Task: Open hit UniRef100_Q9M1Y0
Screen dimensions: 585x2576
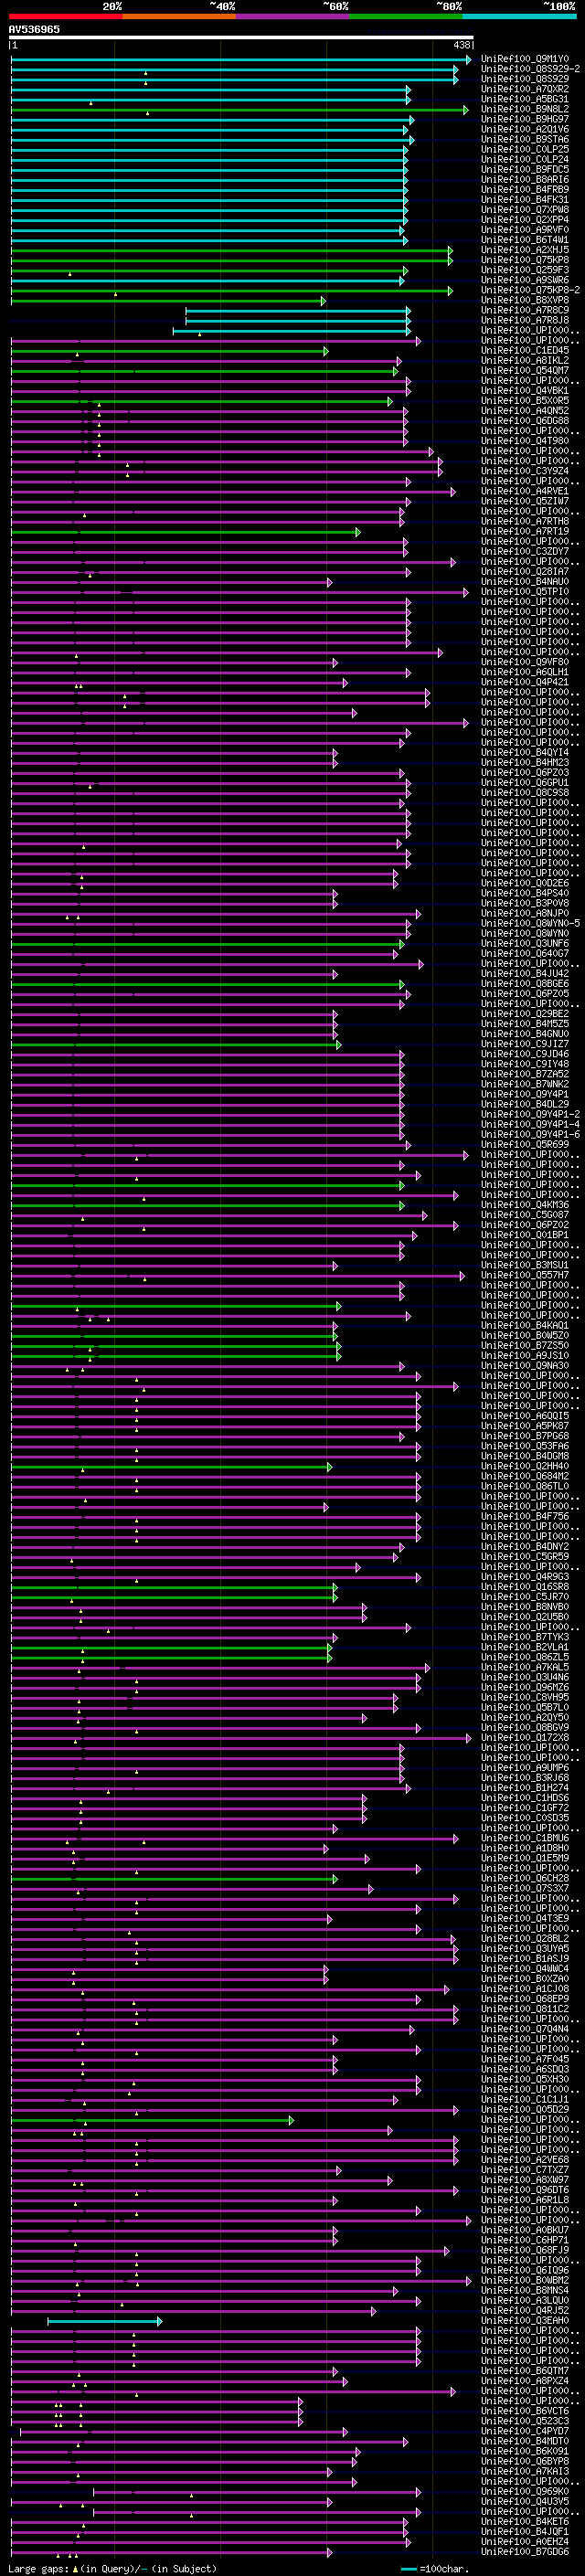Action: tap(525, 59)
